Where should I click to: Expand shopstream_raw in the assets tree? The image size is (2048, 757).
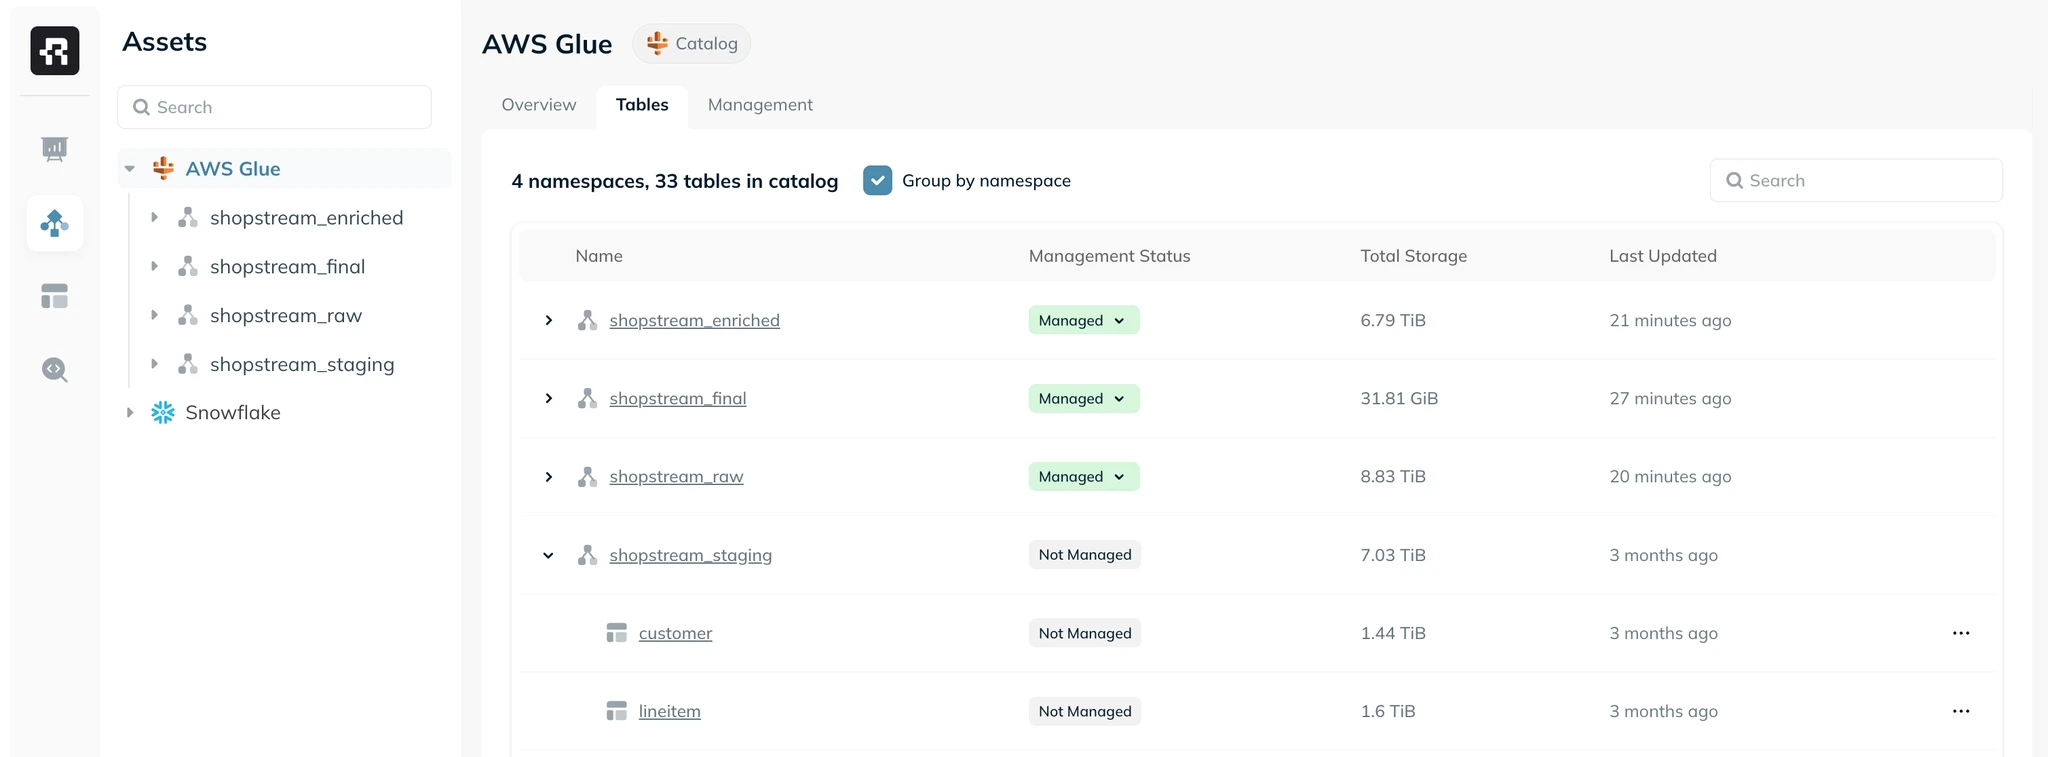[154, 315]
